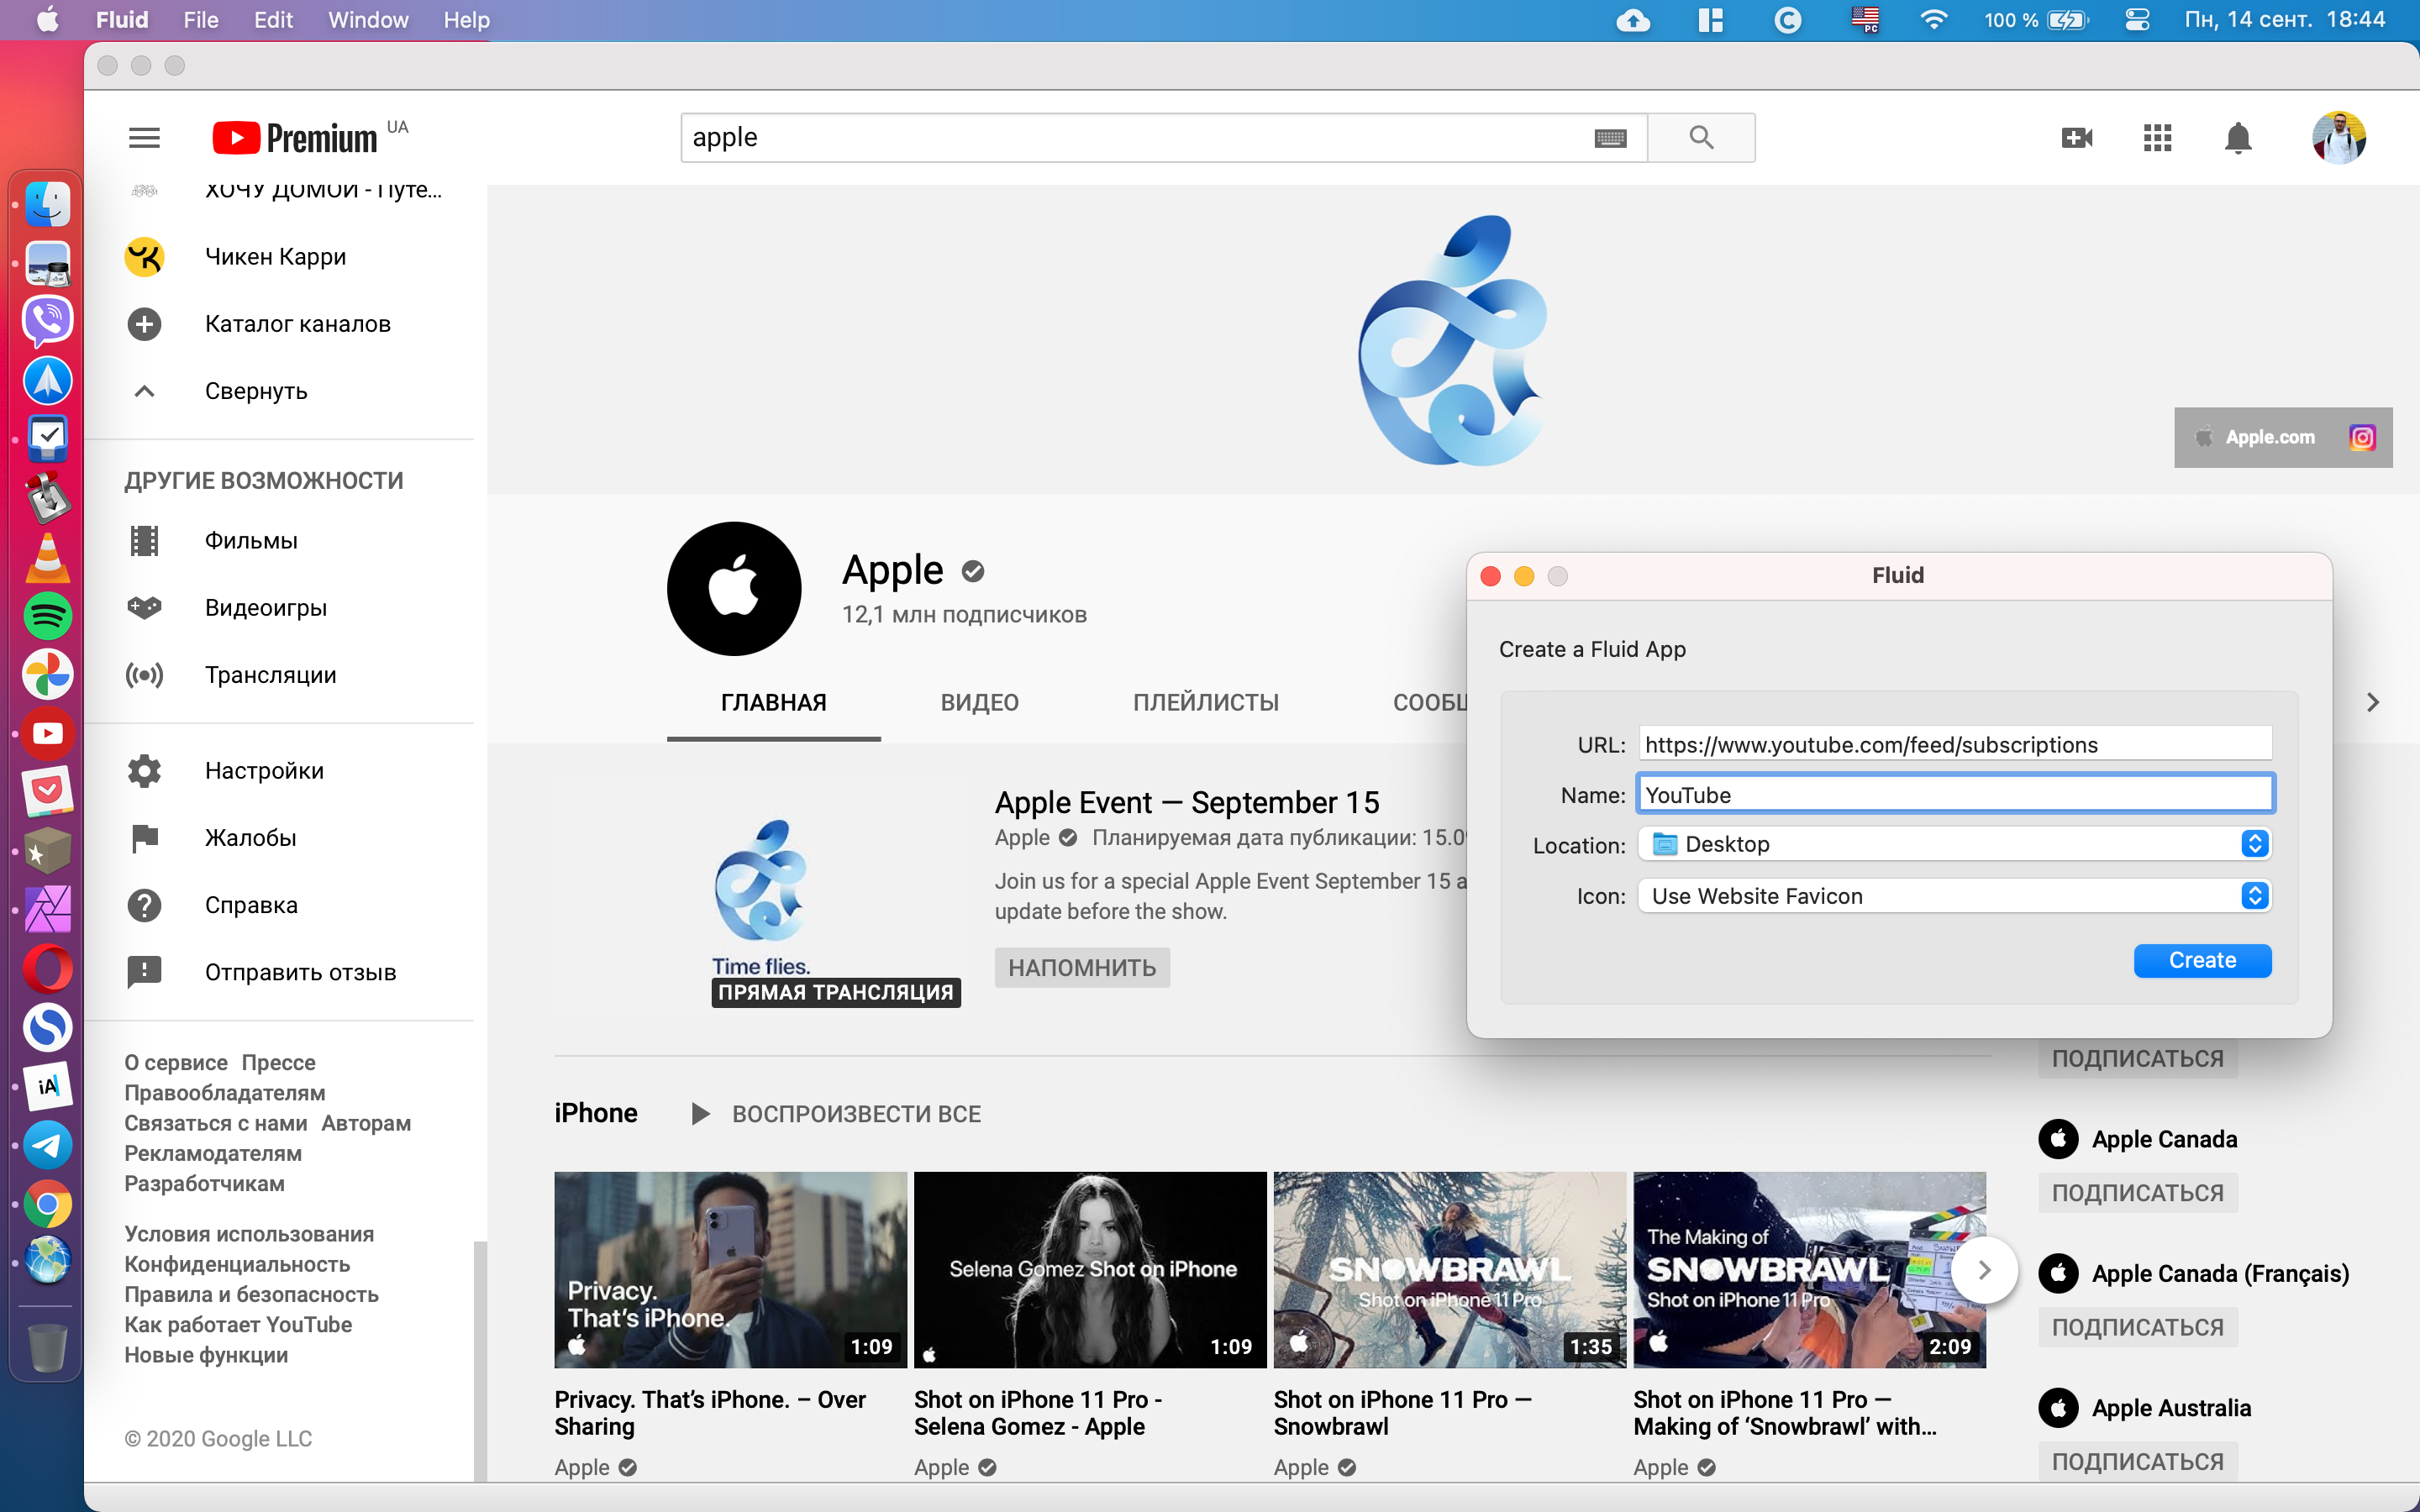Open the YouTube hamburger guide menu
Image resolution: width=2420 pixels, height=1512 pixels.
coord(144,138)
